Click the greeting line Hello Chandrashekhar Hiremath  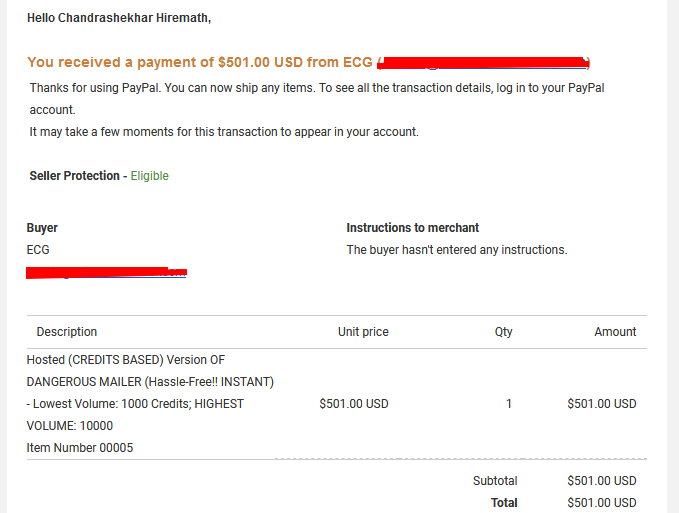pyautogui.click(x=119, y=18)
